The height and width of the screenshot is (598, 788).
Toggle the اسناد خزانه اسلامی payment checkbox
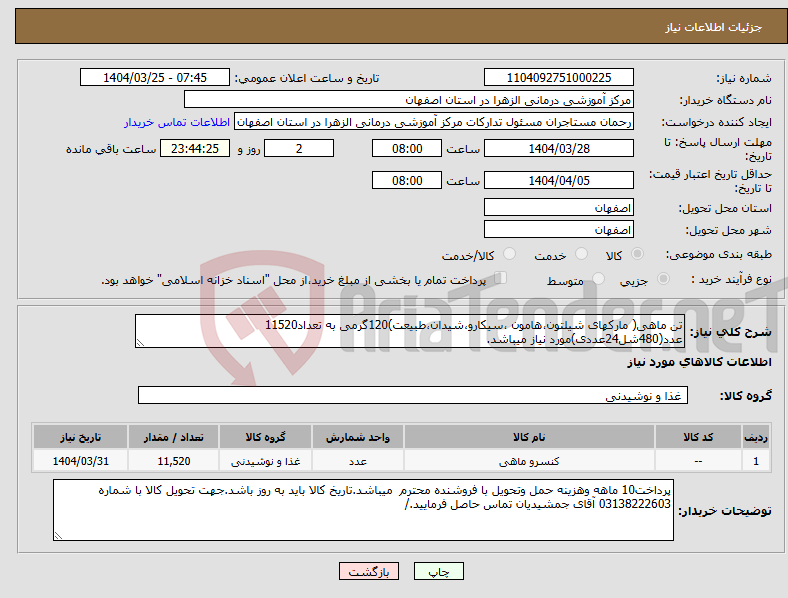point(501,278)
